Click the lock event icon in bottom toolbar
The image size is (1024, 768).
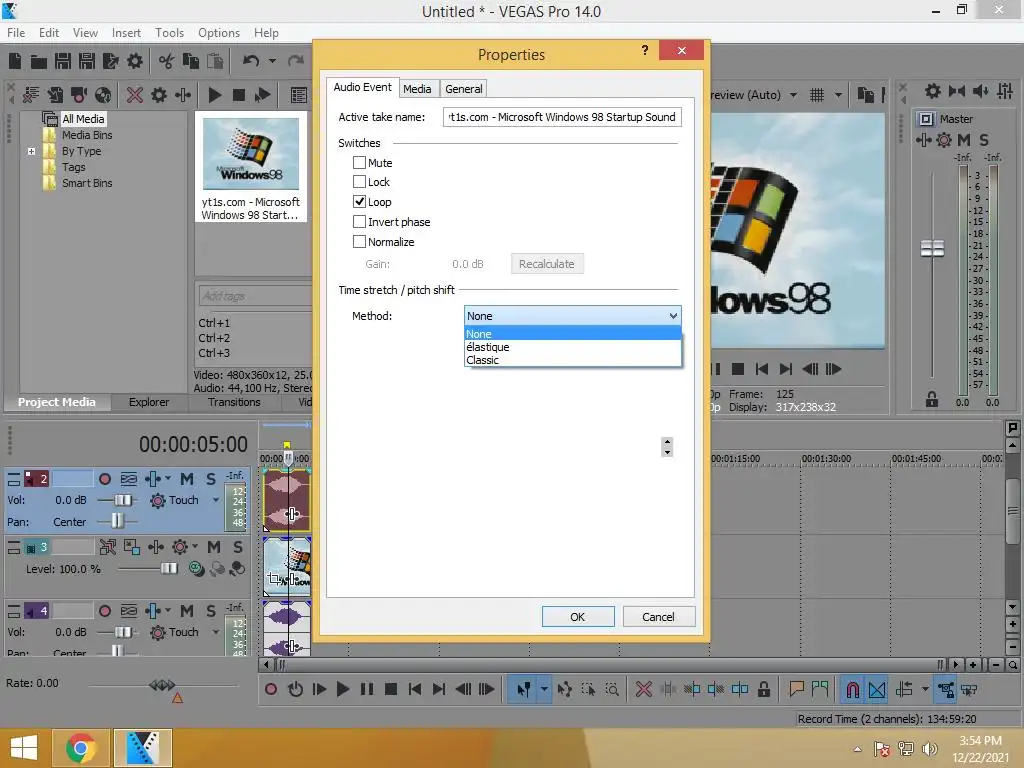763,689
